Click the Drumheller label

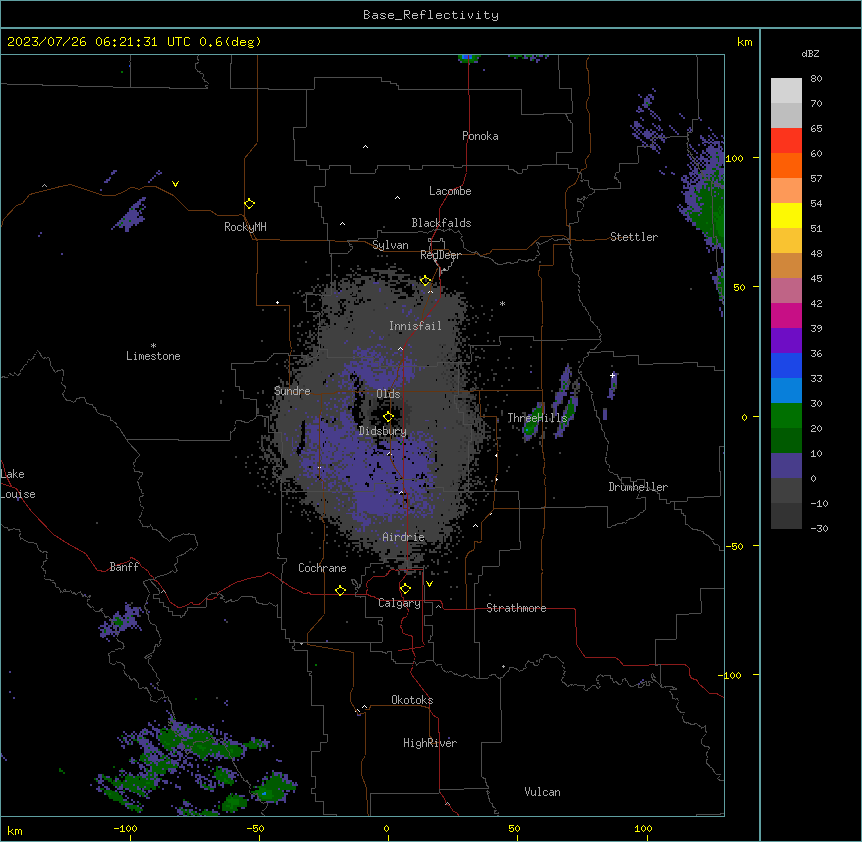point(638,487)
